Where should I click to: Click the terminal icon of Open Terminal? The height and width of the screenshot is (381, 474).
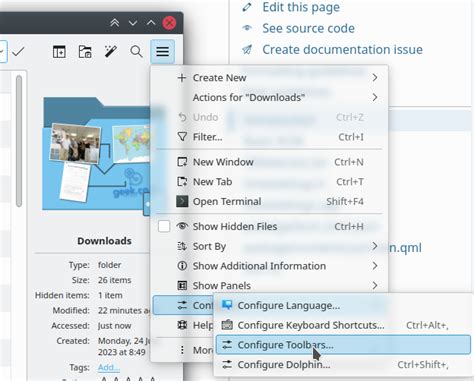click(x=182, y=201)
